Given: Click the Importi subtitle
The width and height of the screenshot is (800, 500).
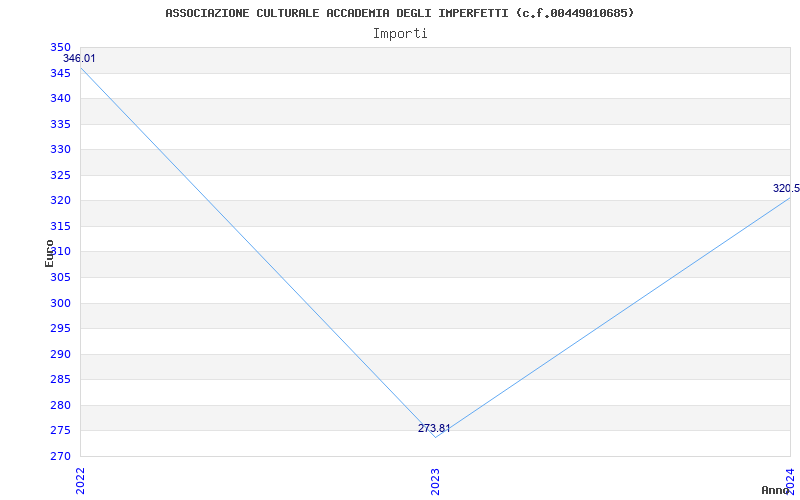Looking at the screenshot, I should (400, 34).
